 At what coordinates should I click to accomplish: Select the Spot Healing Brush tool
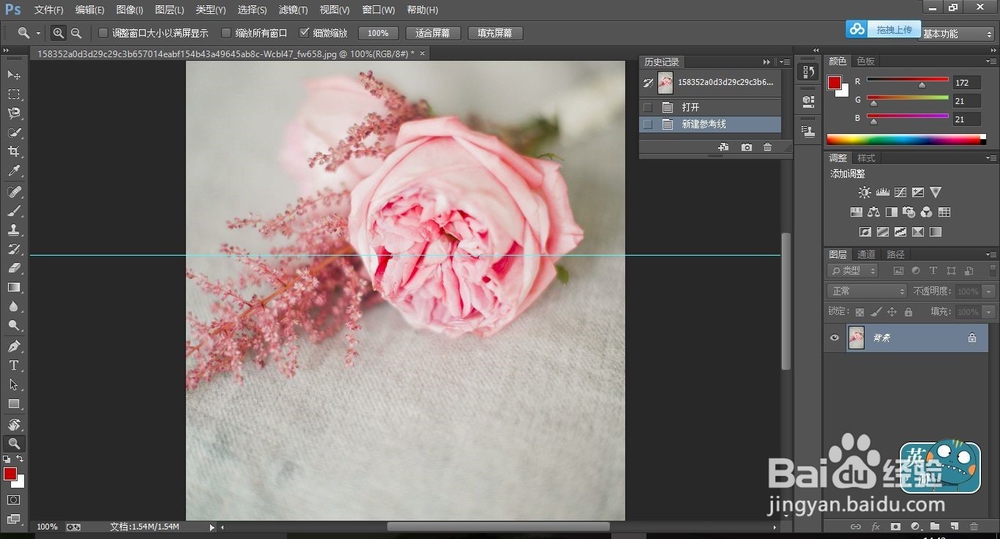pos(13,191)
